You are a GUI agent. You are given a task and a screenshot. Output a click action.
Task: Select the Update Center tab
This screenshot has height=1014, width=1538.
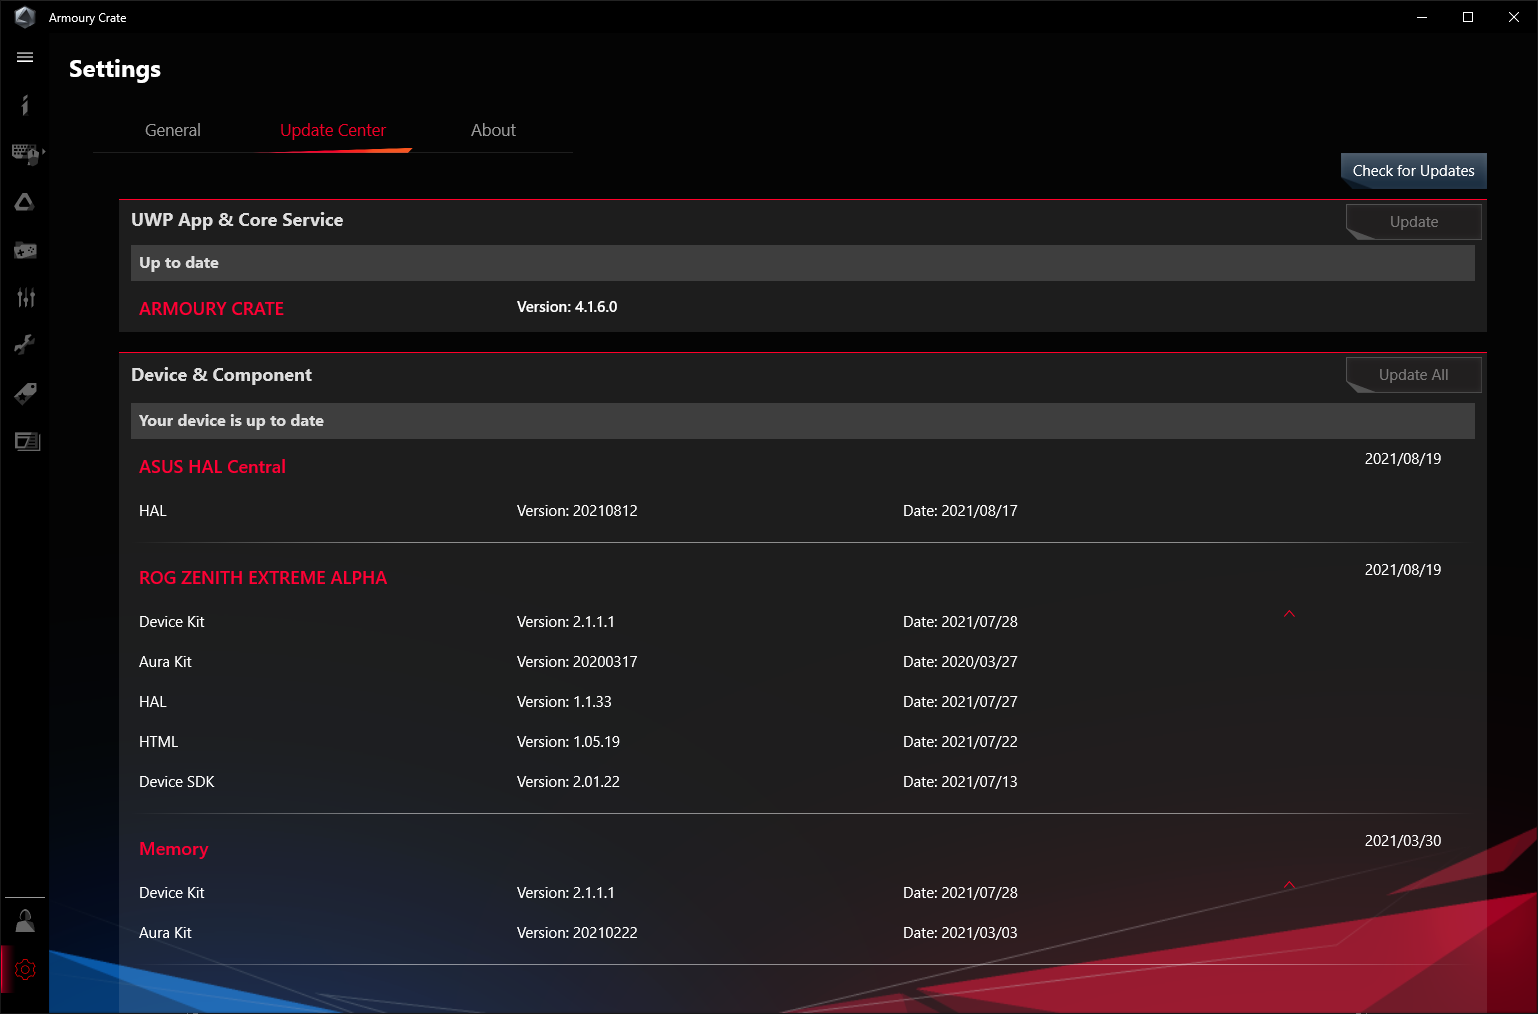[x=333, y=130]
